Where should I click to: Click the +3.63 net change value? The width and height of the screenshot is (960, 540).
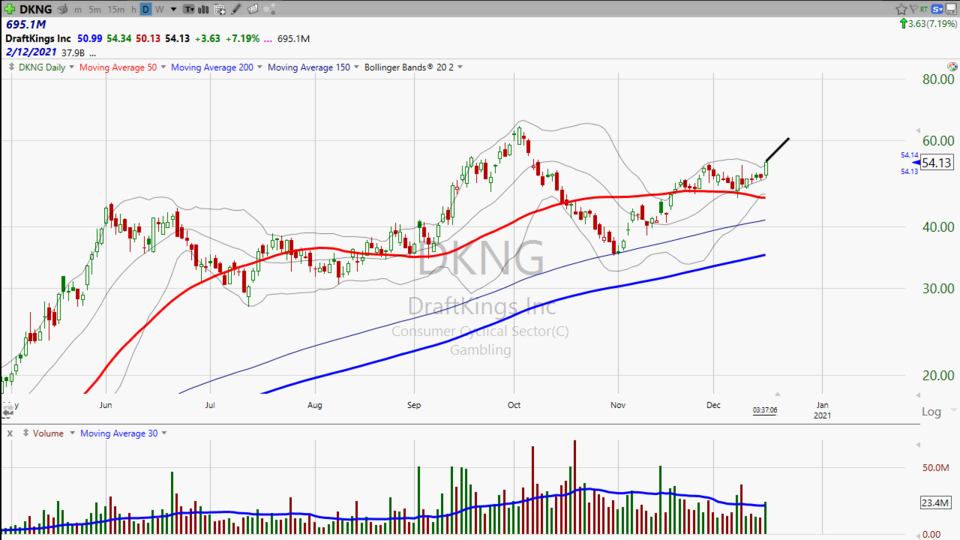click(208, 39)
